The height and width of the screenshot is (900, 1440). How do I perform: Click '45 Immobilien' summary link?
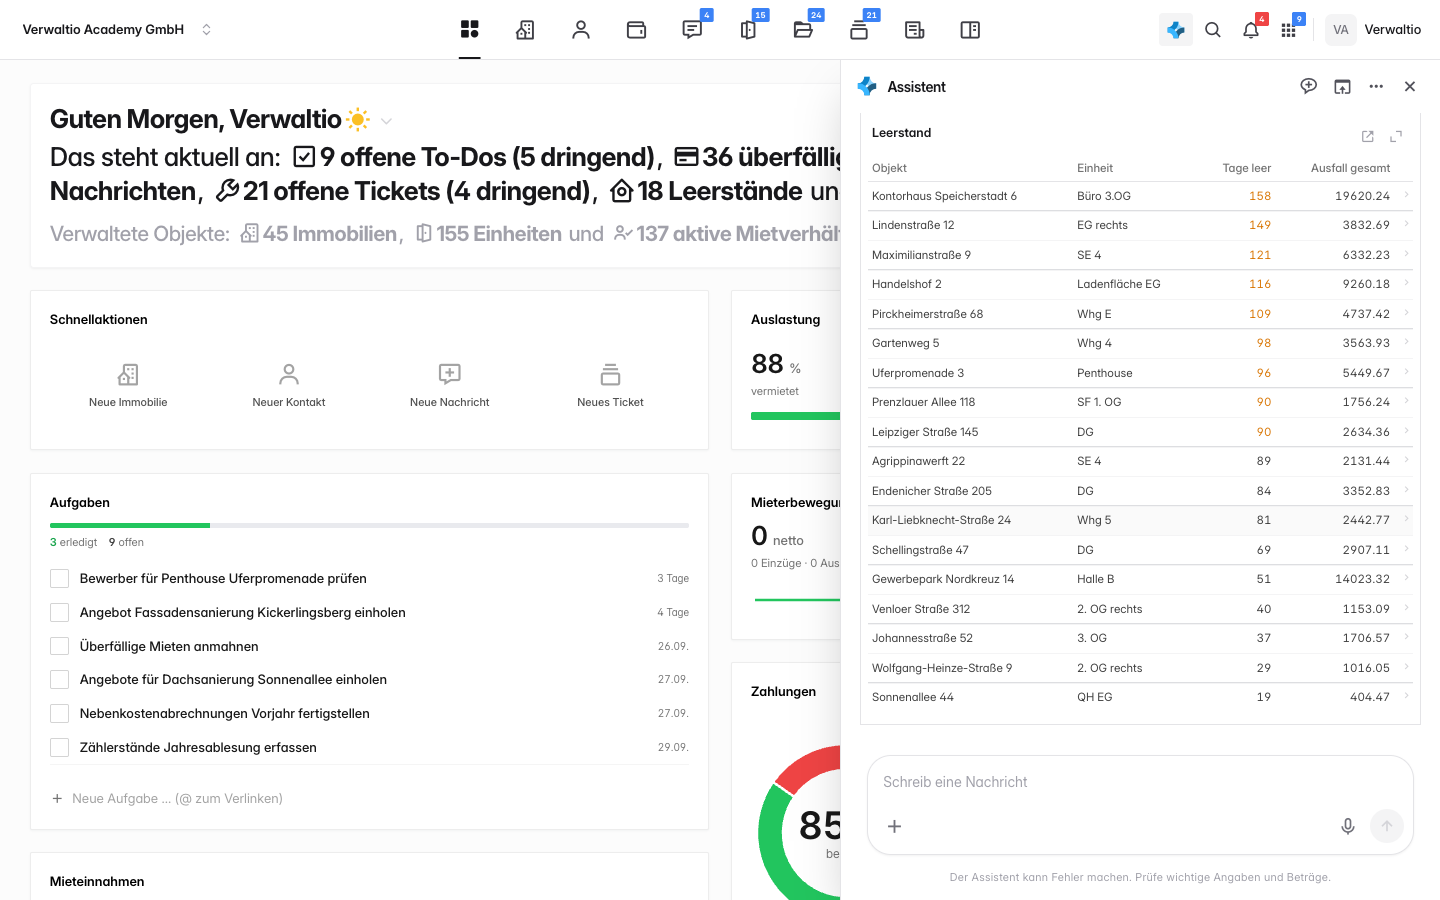(x=319, y=234)
